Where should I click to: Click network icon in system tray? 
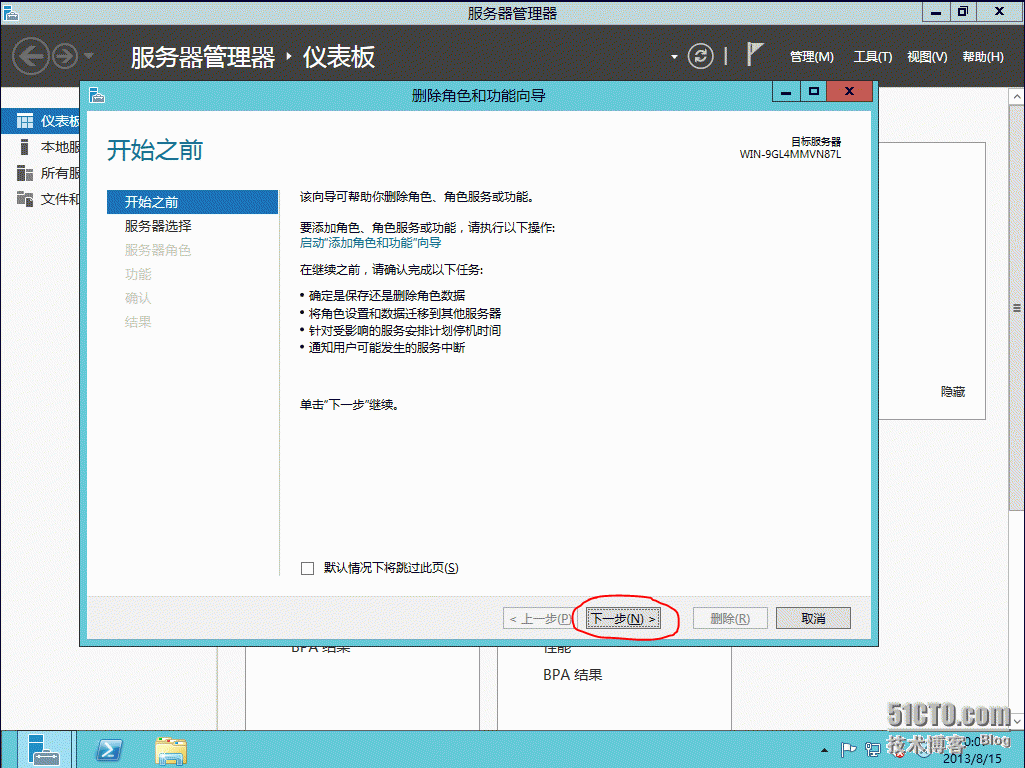point(873,749)
